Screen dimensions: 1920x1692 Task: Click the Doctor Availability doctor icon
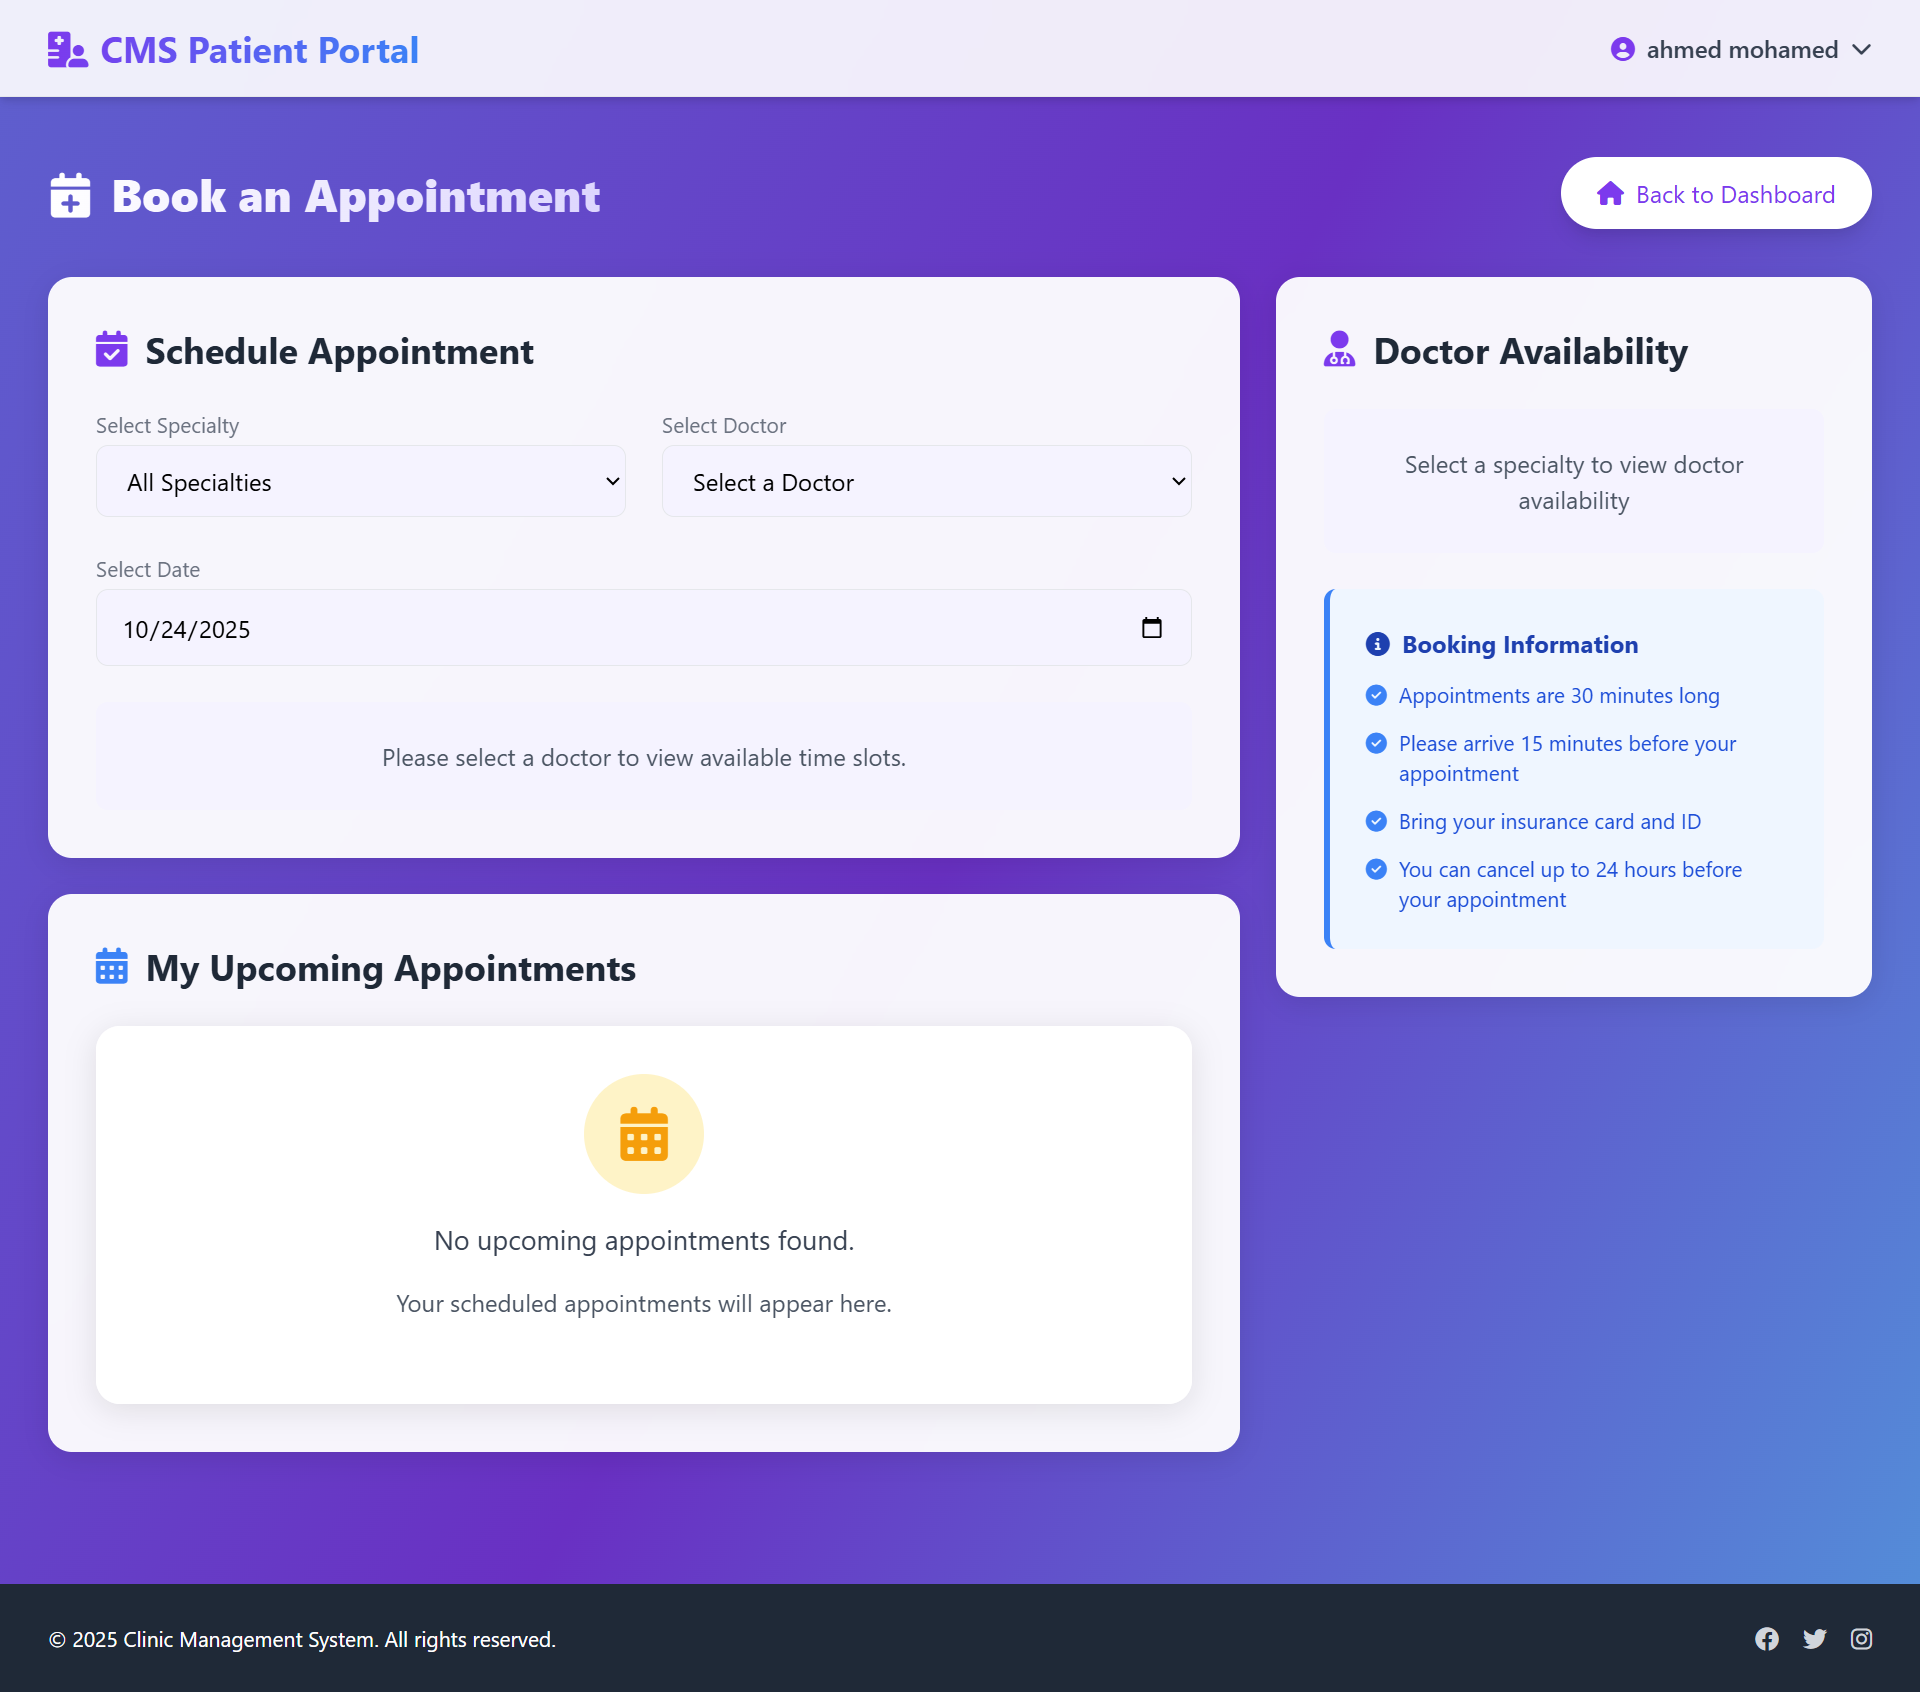pyautogui.click(x=1339, y=350)
